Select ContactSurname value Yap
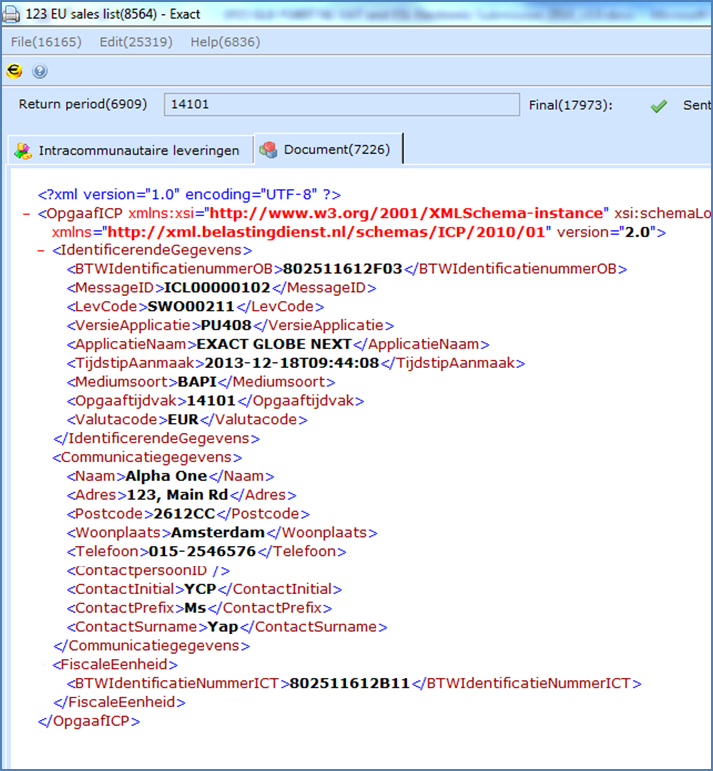Image resolution: width=713 pixels, height=771 pixels. pos(223,627)
